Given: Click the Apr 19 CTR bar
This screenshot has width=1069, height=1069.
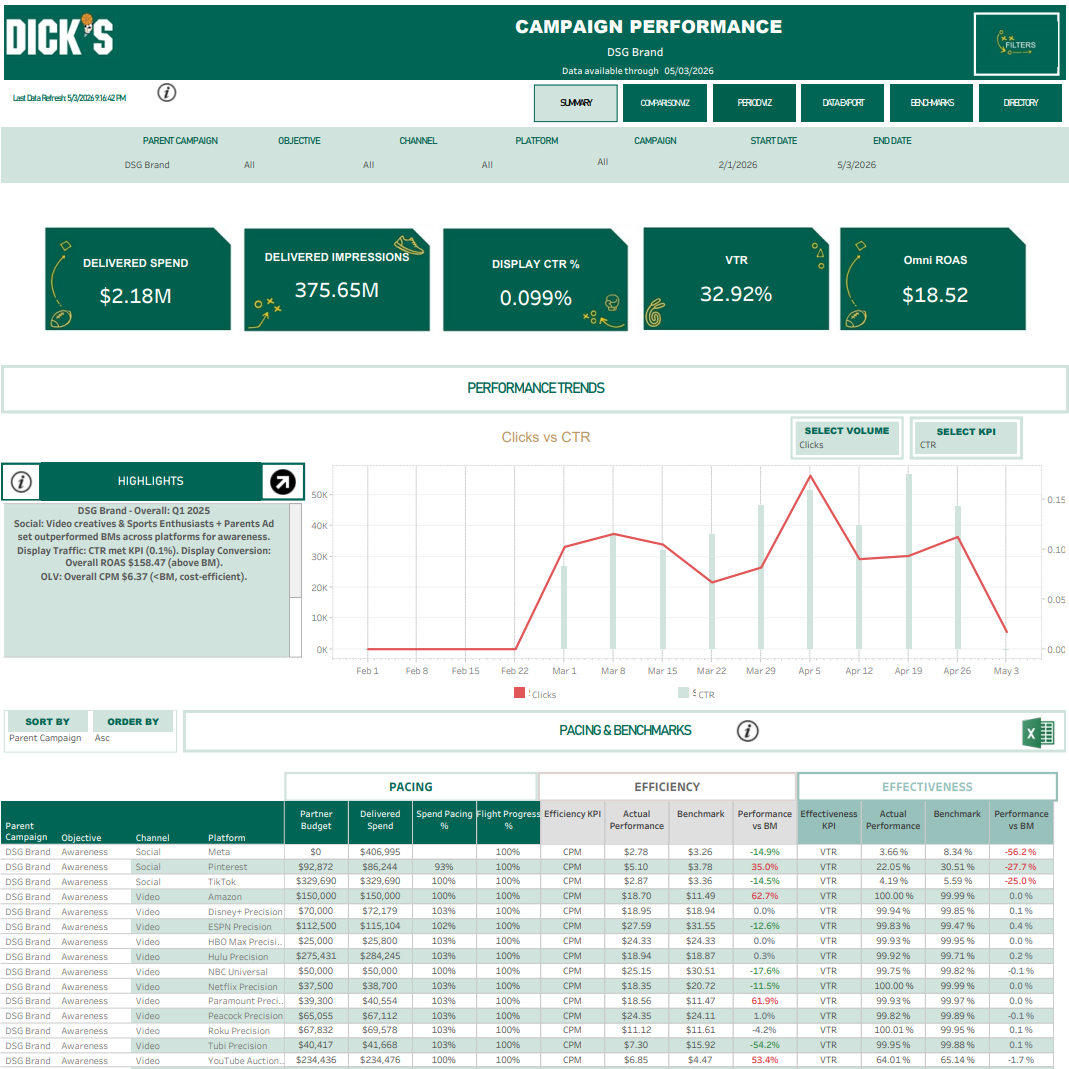Looking at the screenshot, I should coord(909,561).
